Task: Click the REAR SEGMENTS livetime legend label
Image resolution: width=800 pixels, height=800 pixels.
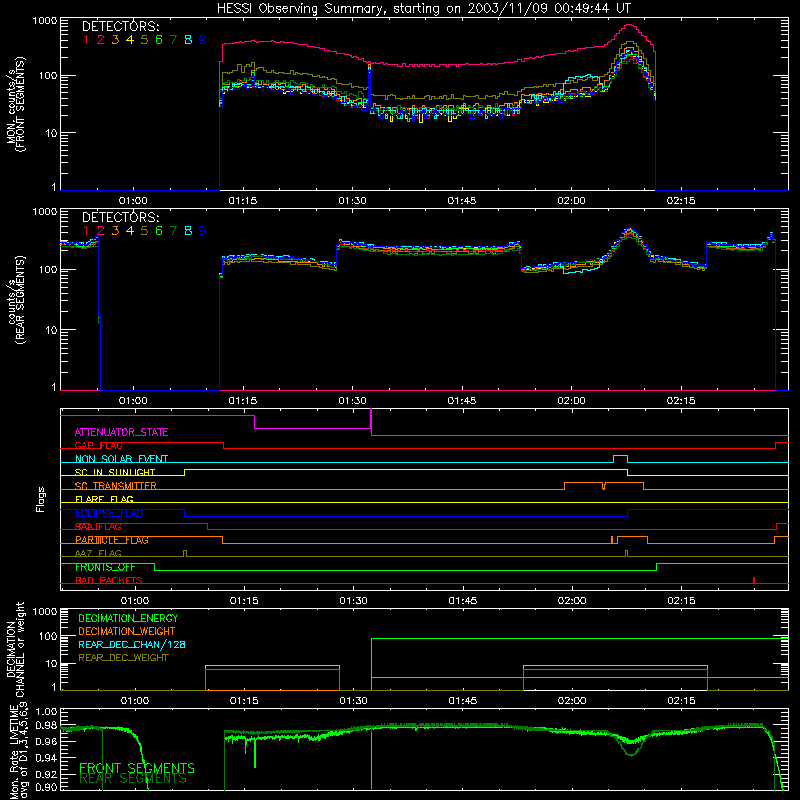Action: coord(133,779)
